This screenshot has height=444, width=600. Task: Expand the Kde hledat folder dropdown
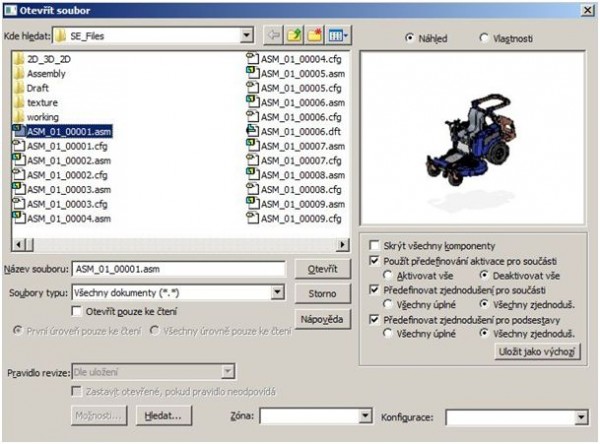coord(245,37)
